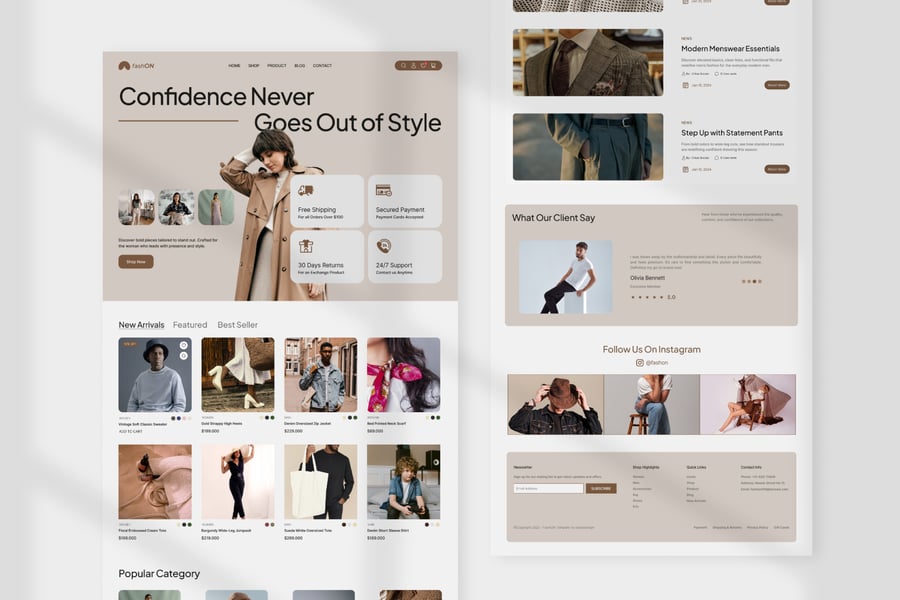Click the 24/7 Support phone icon
The image size is (900, 600).
(383, 246)
